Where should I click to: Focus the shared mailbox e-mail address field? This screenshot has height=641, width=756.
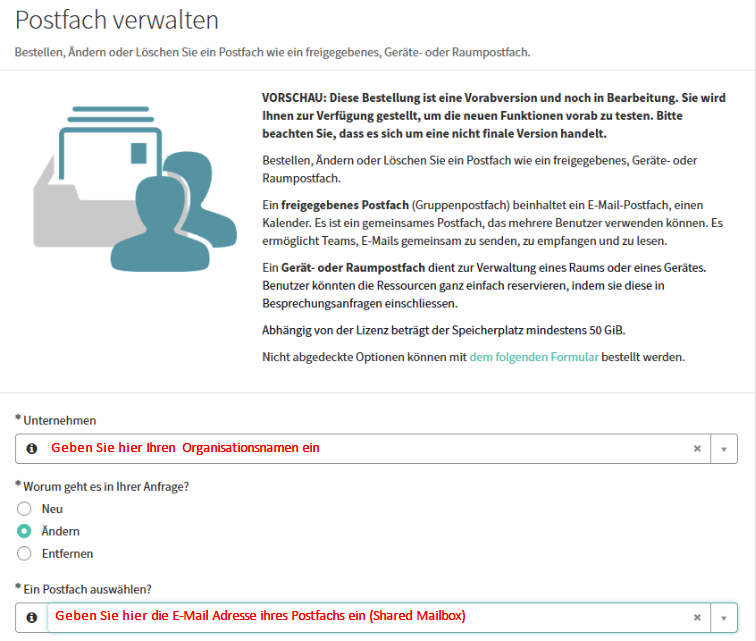360,617
